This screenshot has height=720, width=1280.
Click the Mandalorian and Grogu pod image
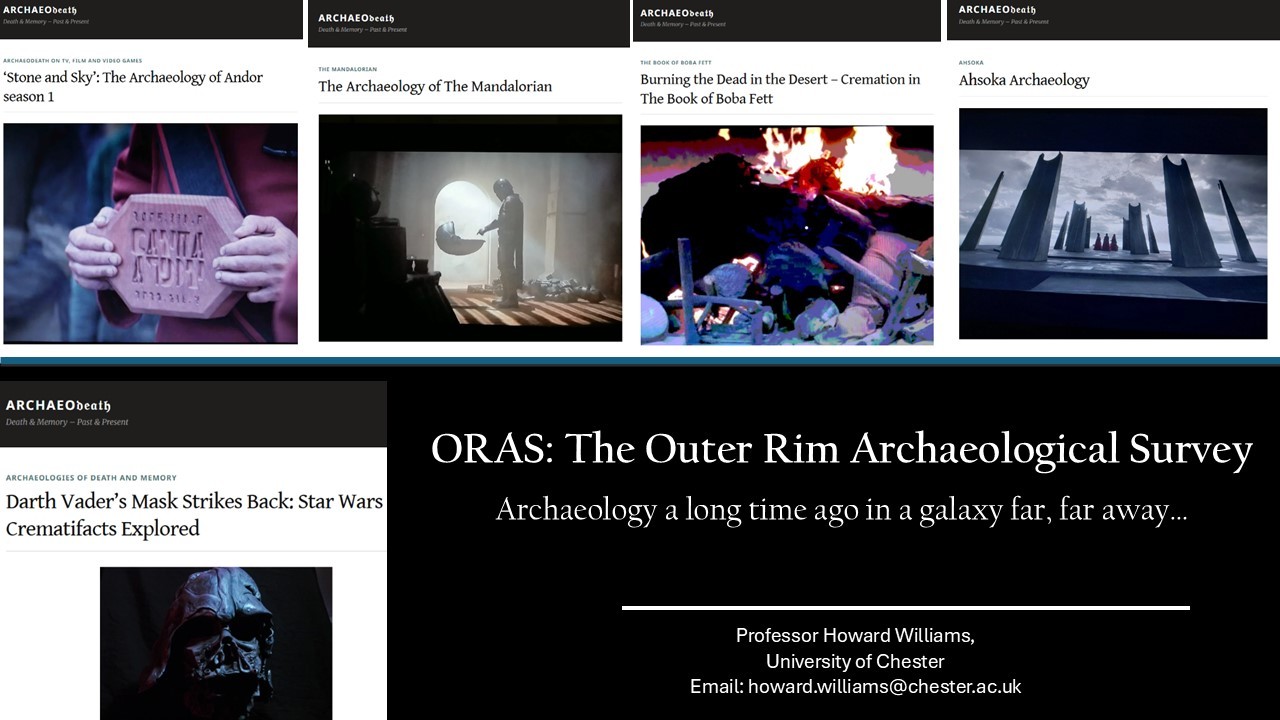470,228
